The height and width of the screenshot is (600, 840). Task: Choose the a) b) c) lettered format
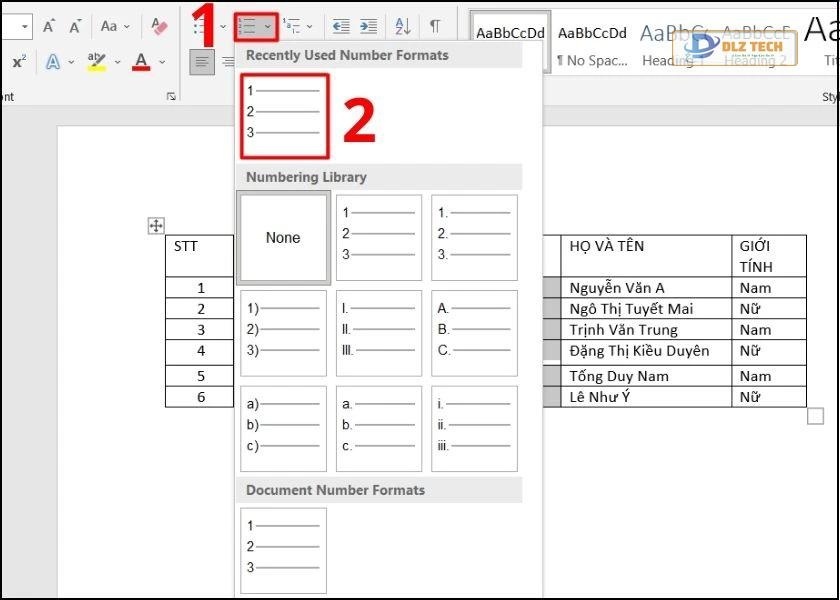point(283,427)
